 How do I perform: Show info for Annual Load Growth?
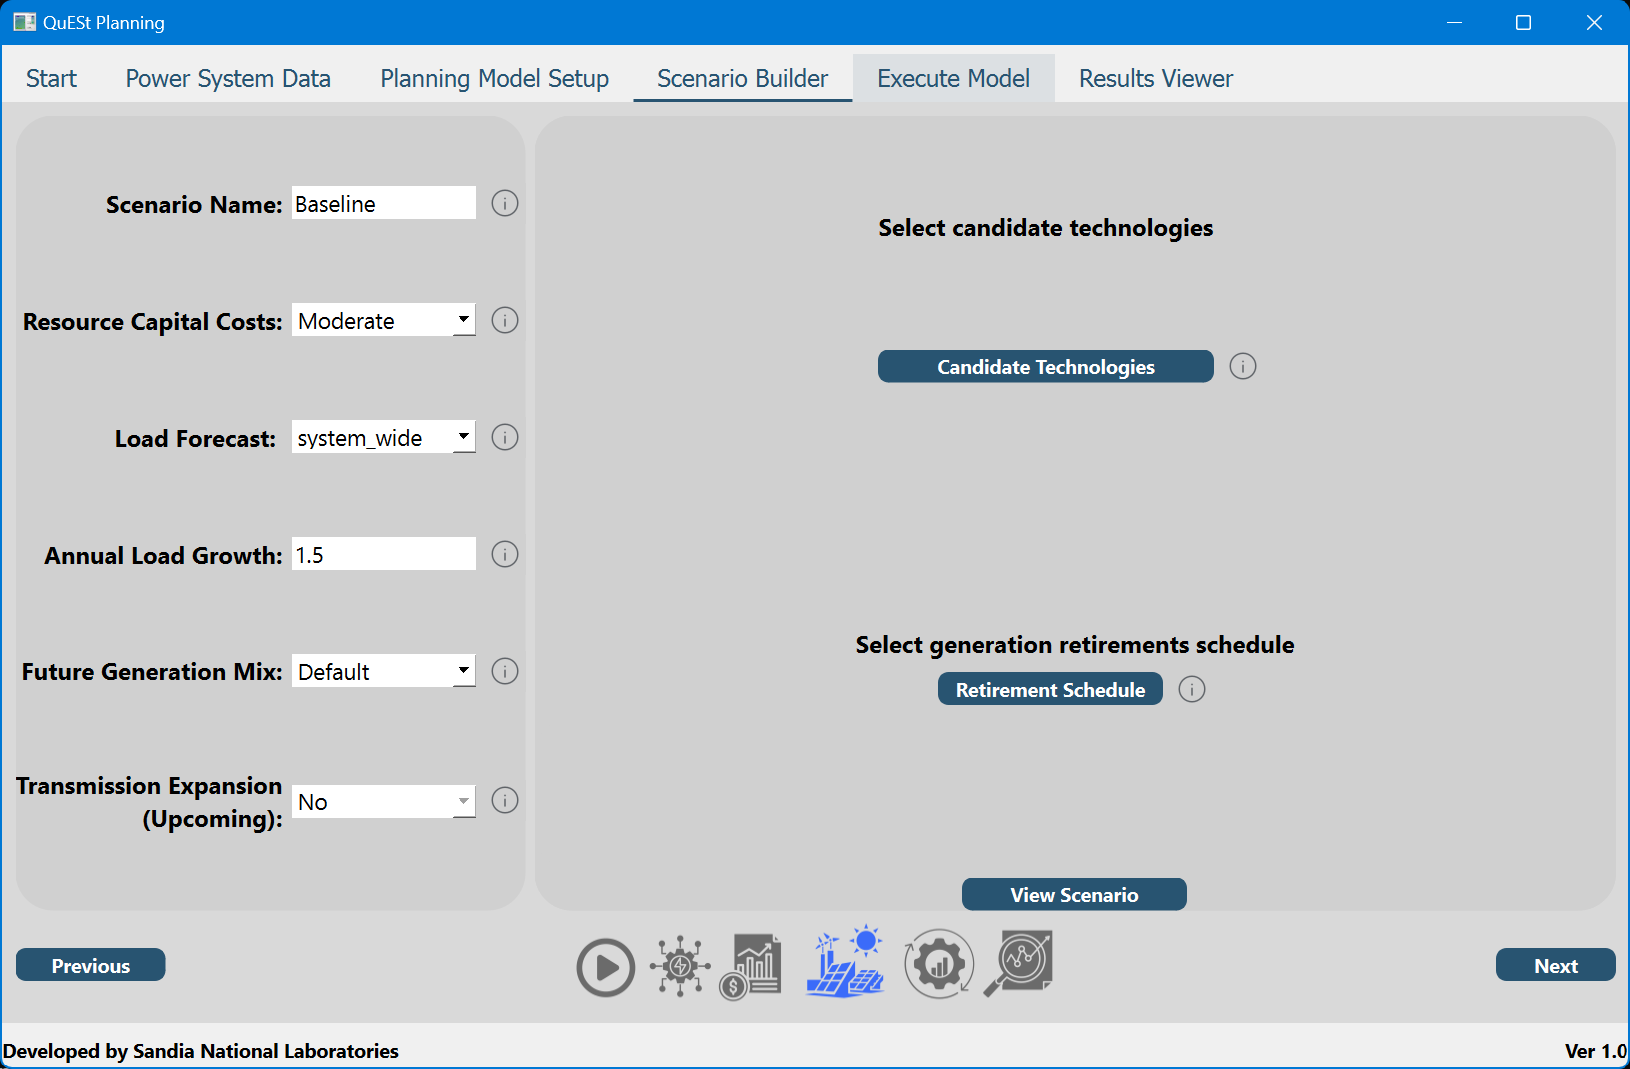click(505, 555)
